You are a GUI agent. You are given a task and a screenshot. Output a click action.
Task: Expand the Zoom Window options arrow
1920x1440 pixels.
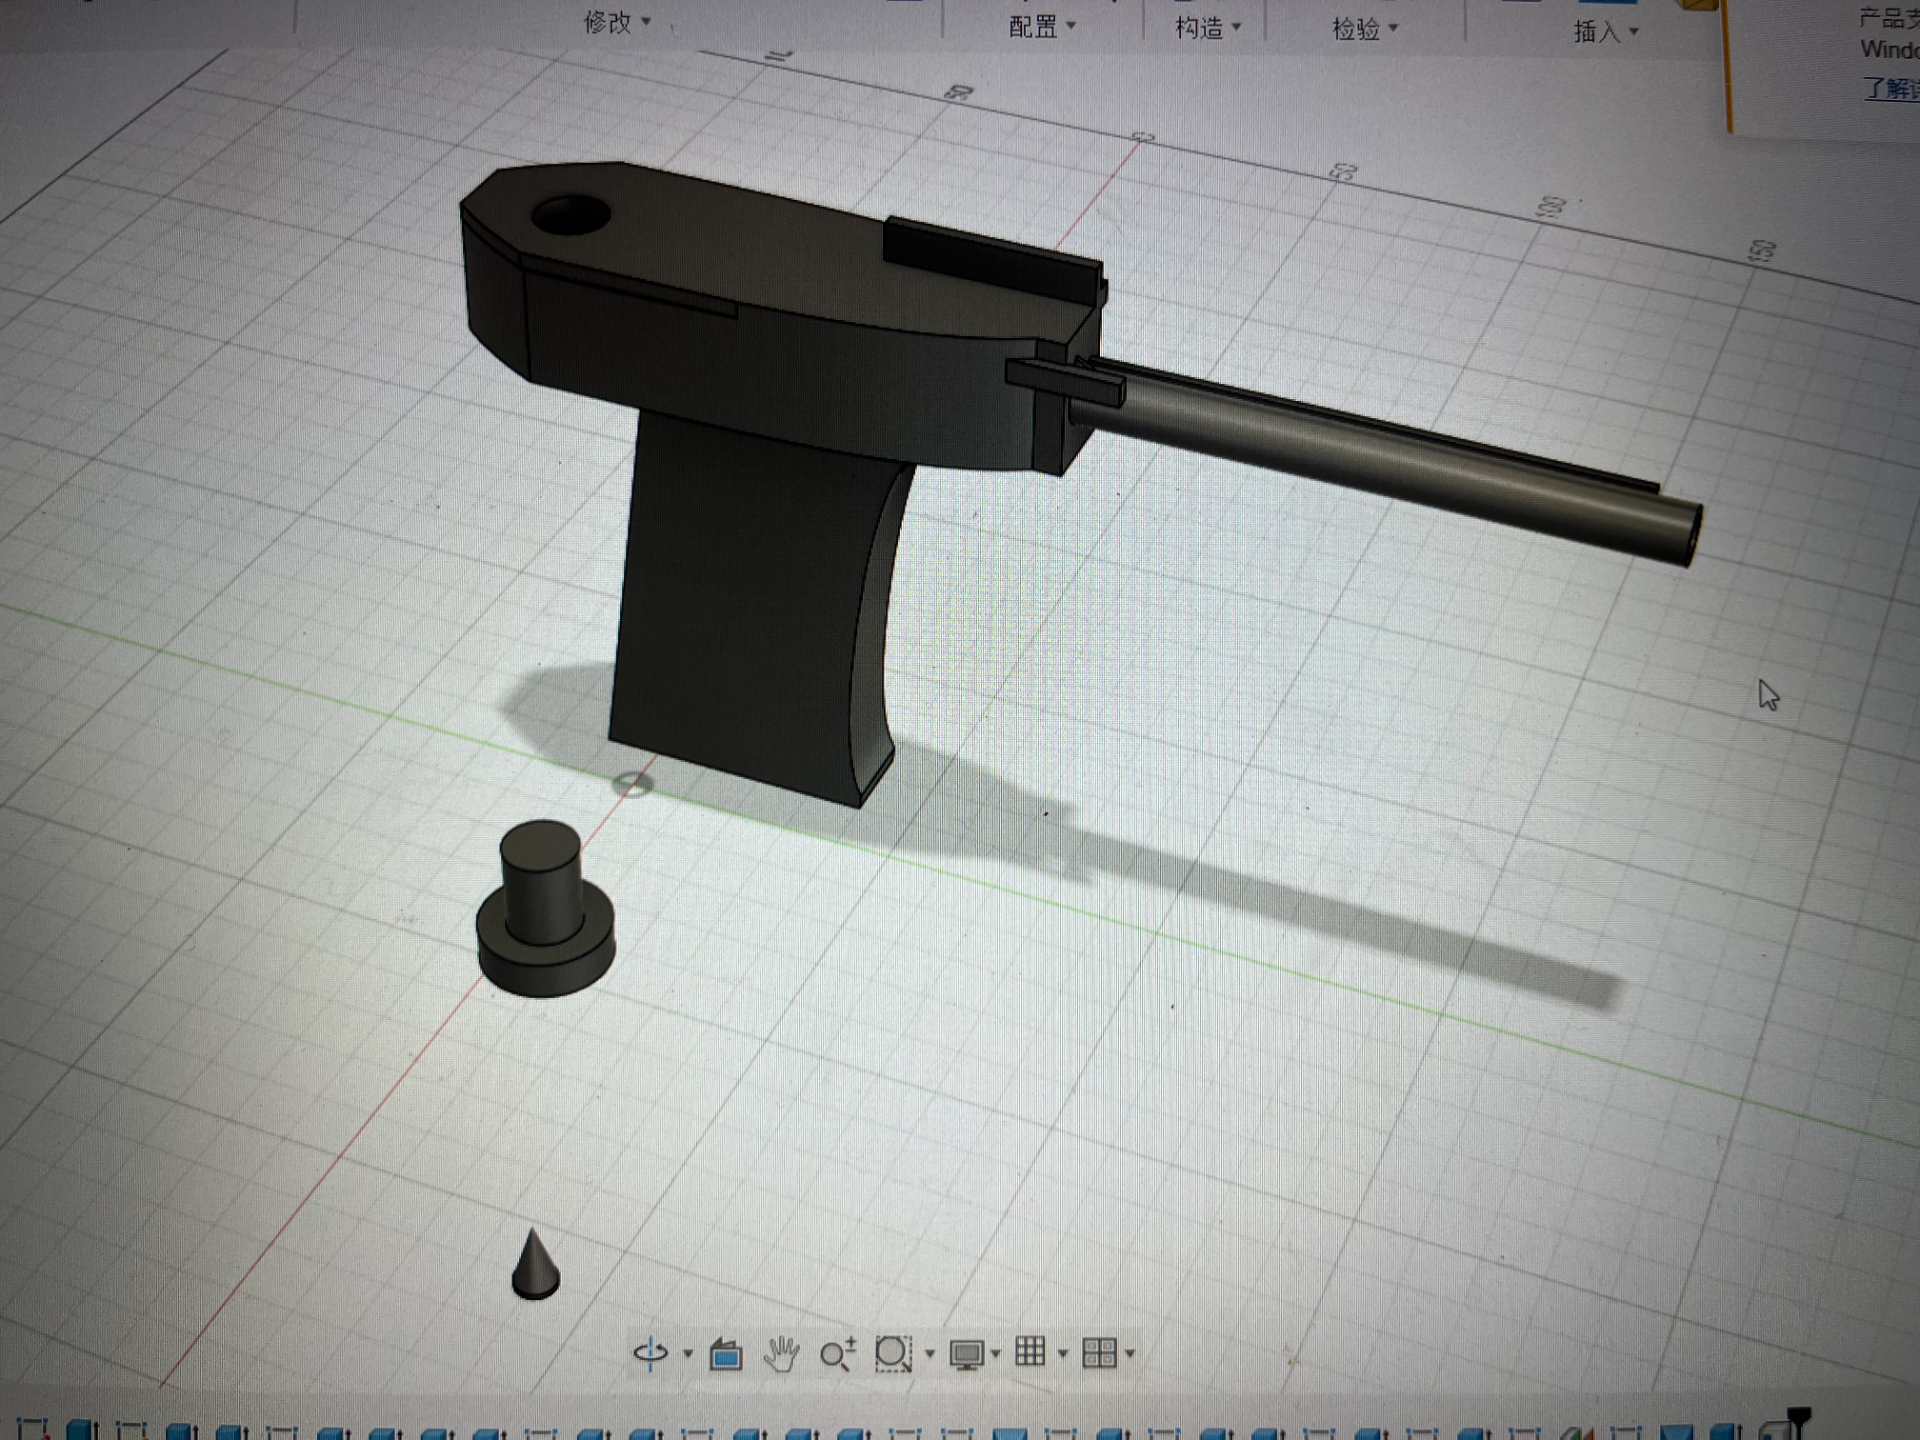(930, 1354)
